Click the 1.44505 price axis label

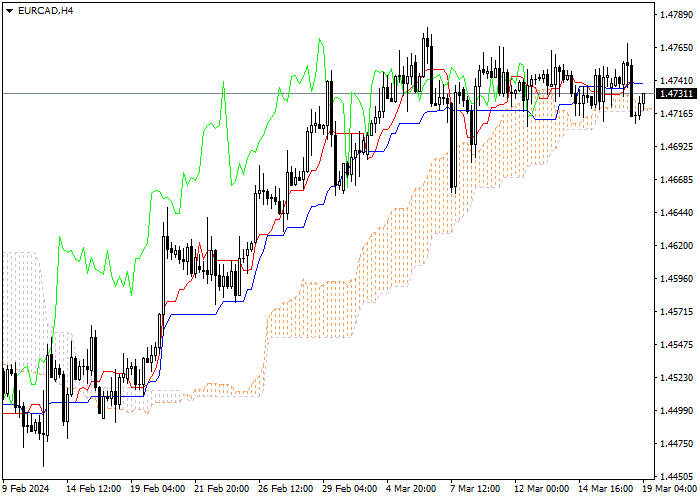677,477
